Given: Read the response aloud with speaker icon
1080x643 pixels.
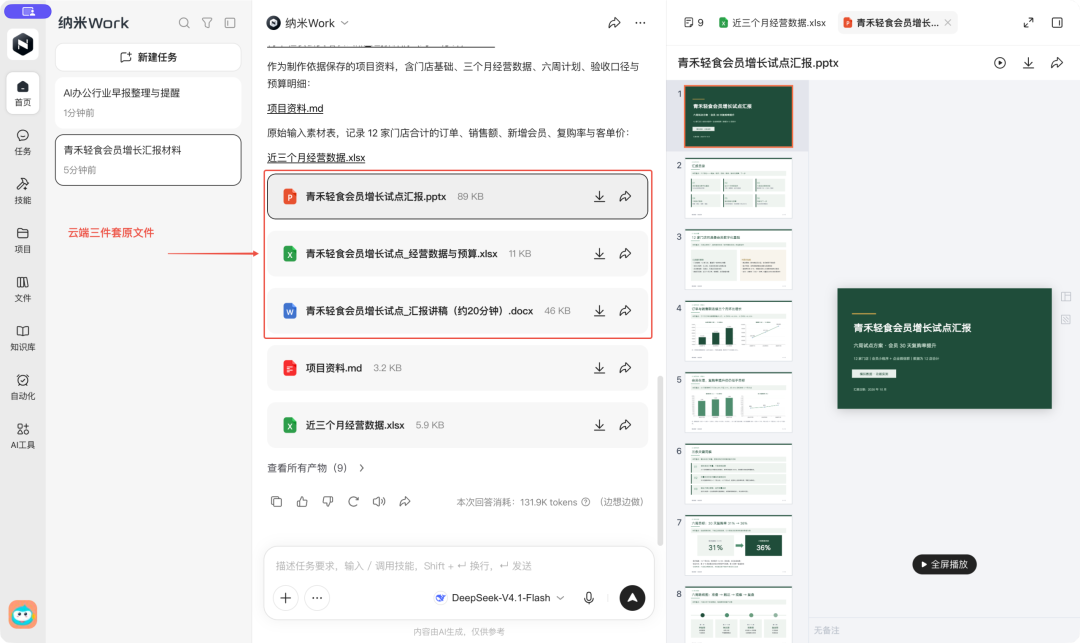Looking at the screenshot, I should click(379, 502).
